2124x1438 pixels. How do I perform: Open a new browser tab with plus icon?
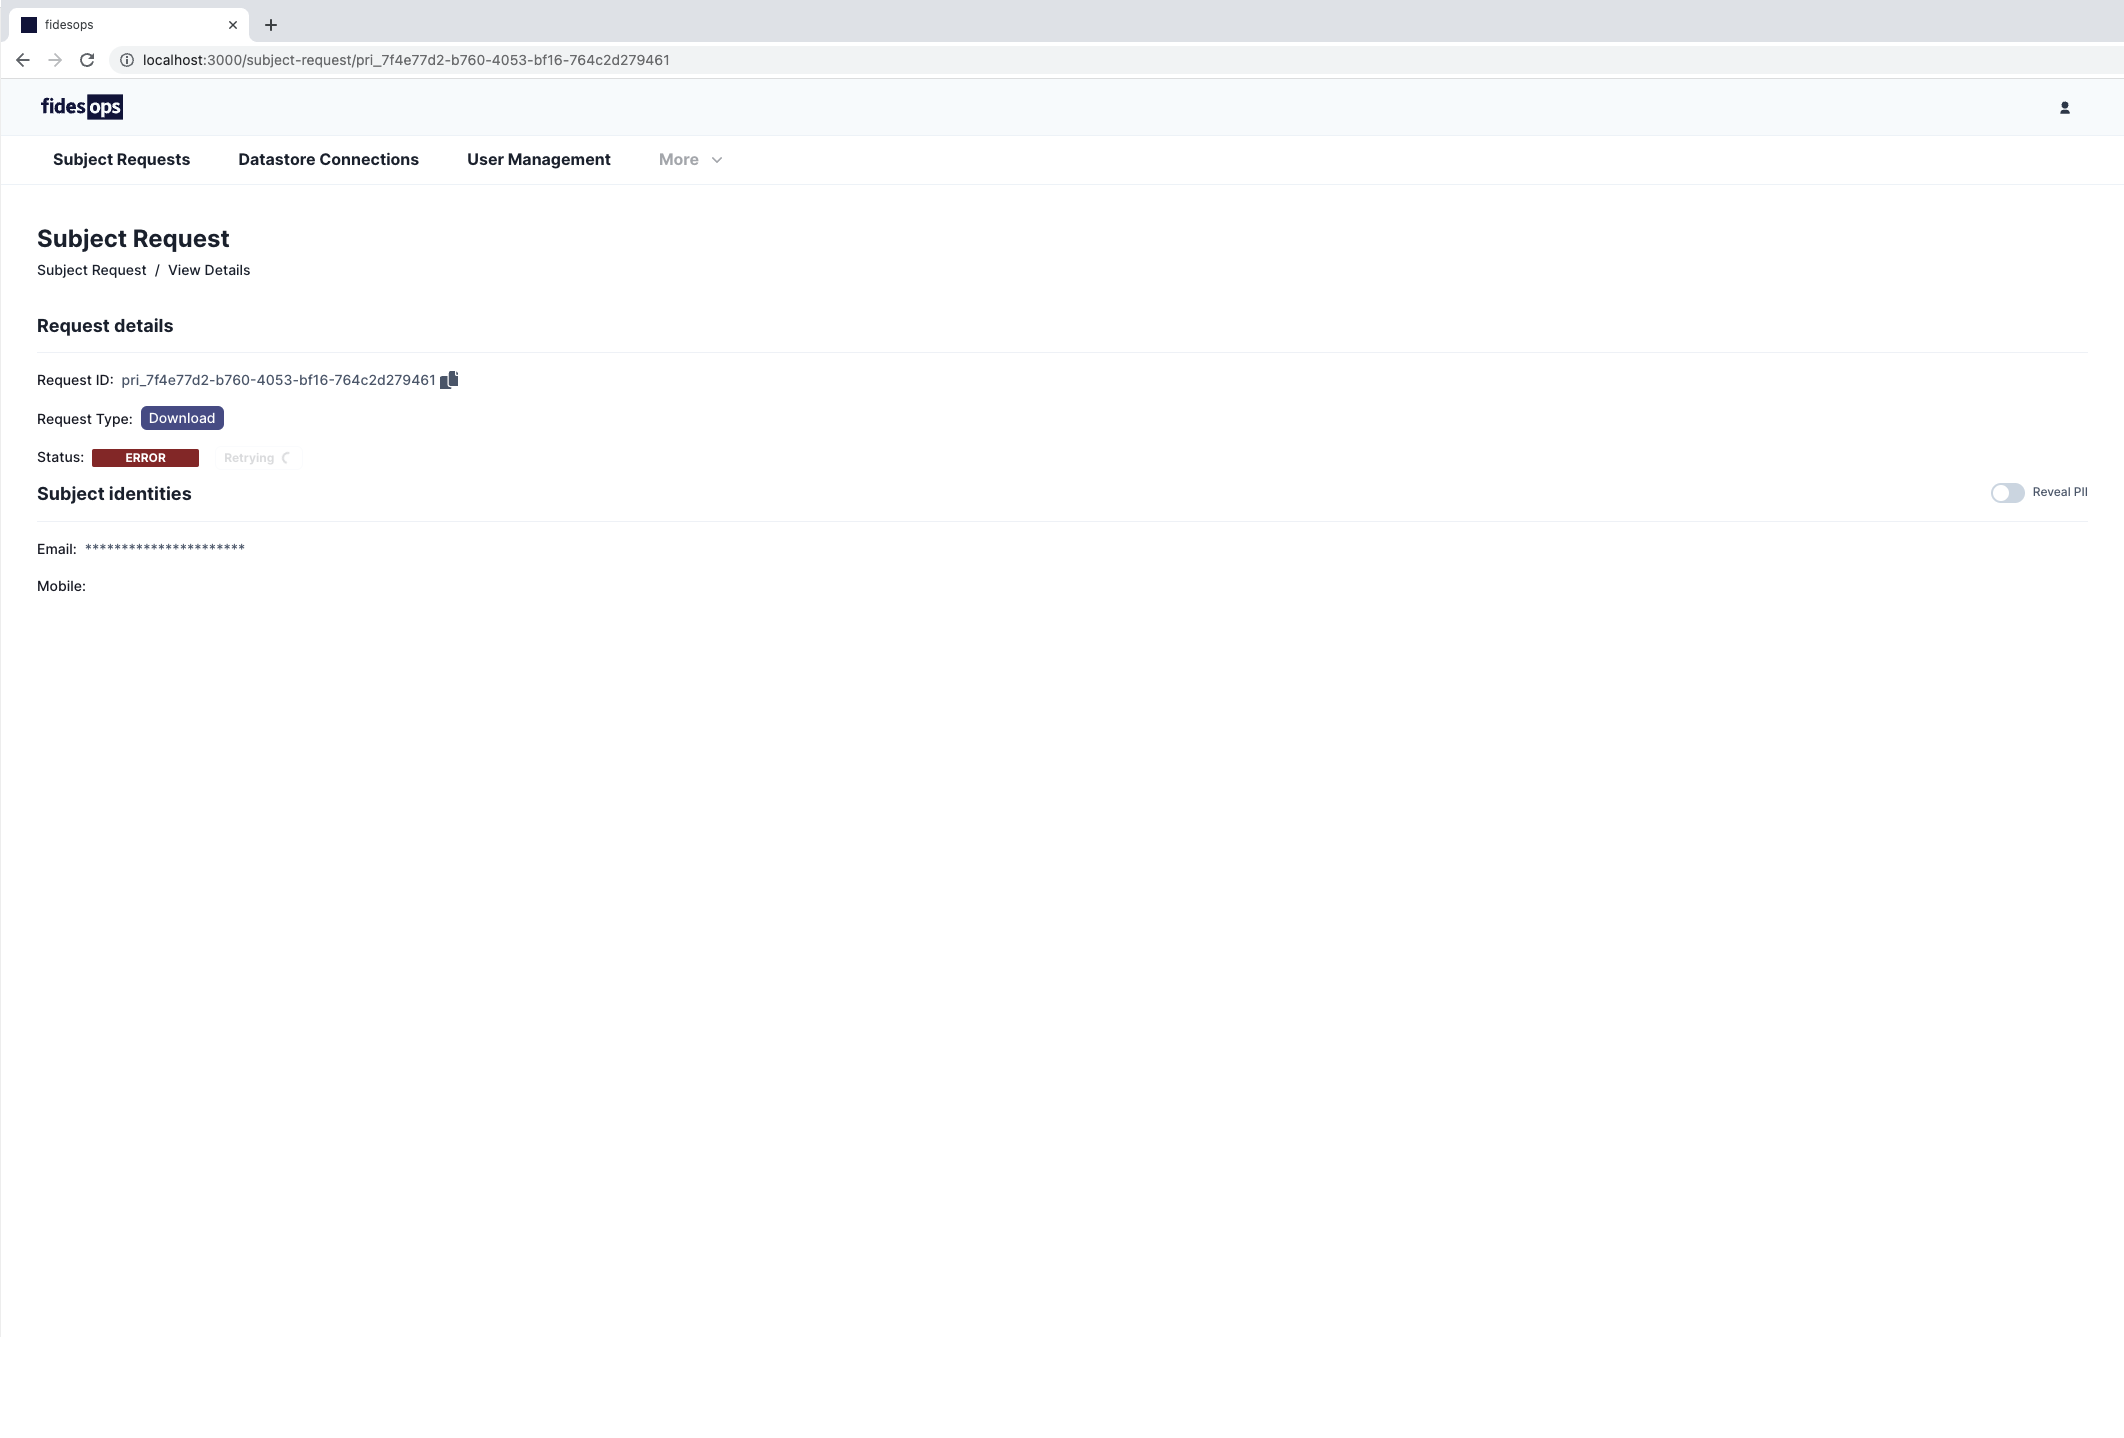pyautogui.click(x=271, y=25)
